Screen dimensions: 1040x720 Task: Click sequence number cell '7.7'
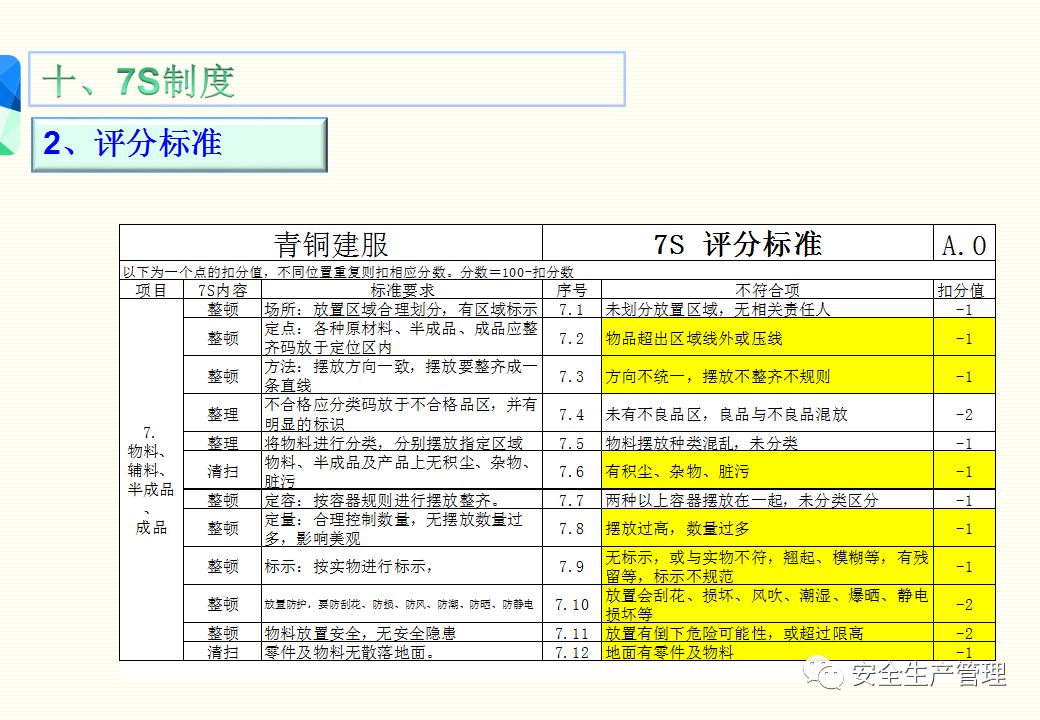coord(572,499)
